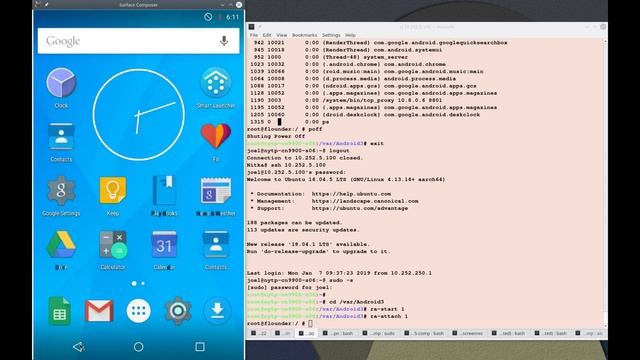Click the 'Shuting Power Off' output line
The width and height of the screenshot is (640, 360).
[x=276, y=136]
